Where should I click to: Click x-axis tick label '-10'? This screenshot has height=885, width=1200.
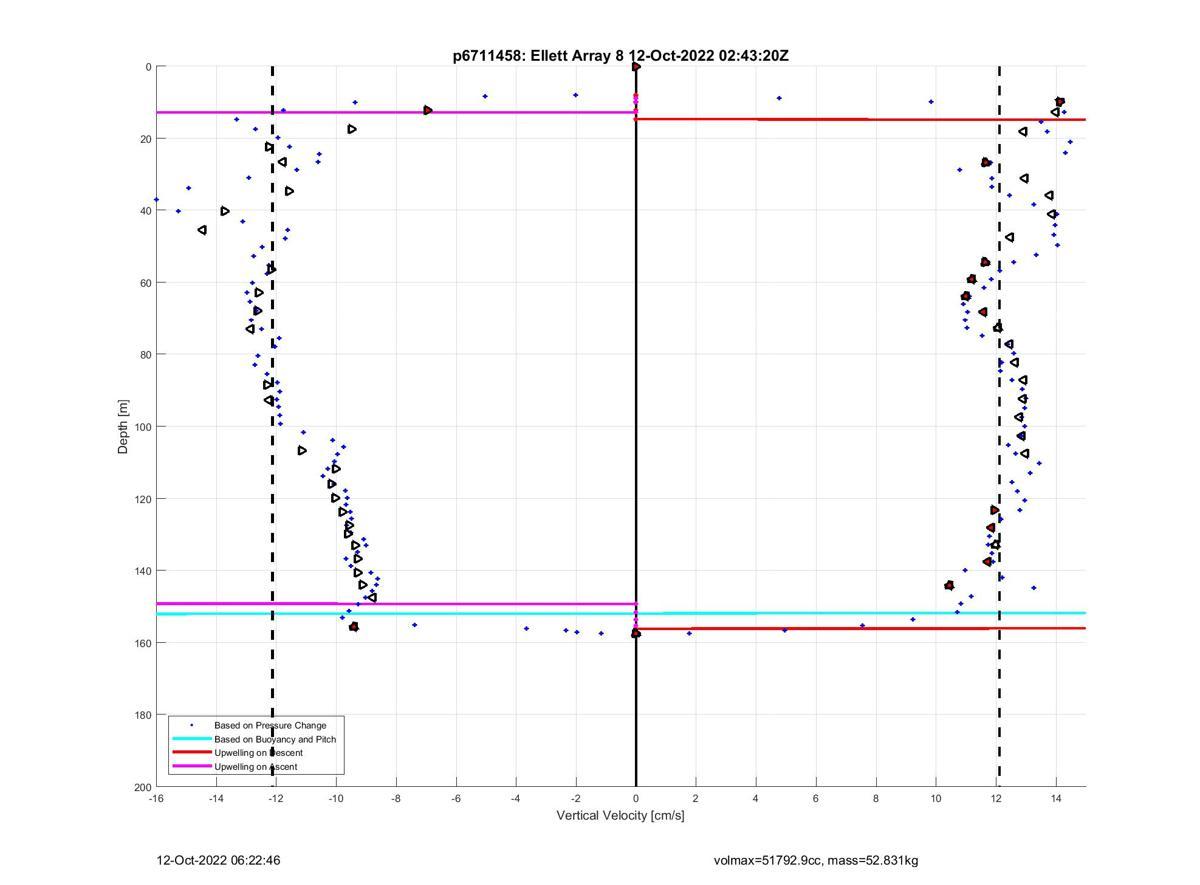tap(336, 798)
